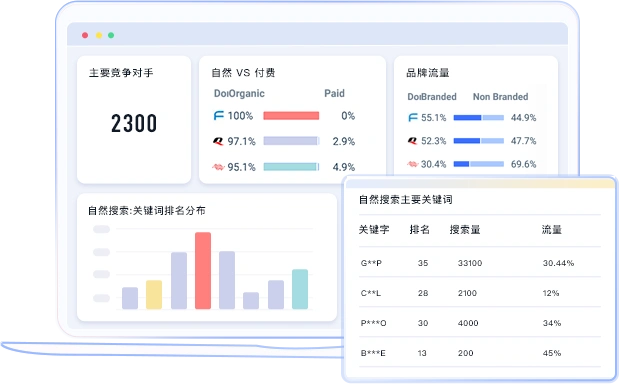Click rank 30 in P***O row

pos(423,323)
